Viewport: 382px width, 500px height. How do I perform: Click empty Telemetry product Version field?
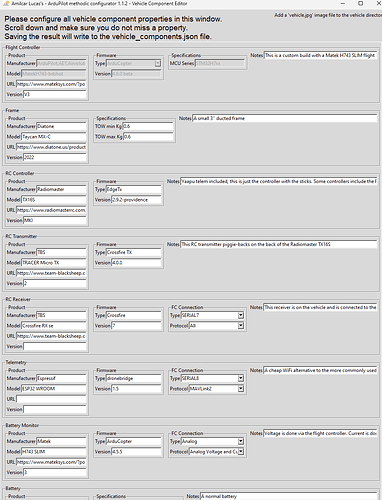click(55, 409)
